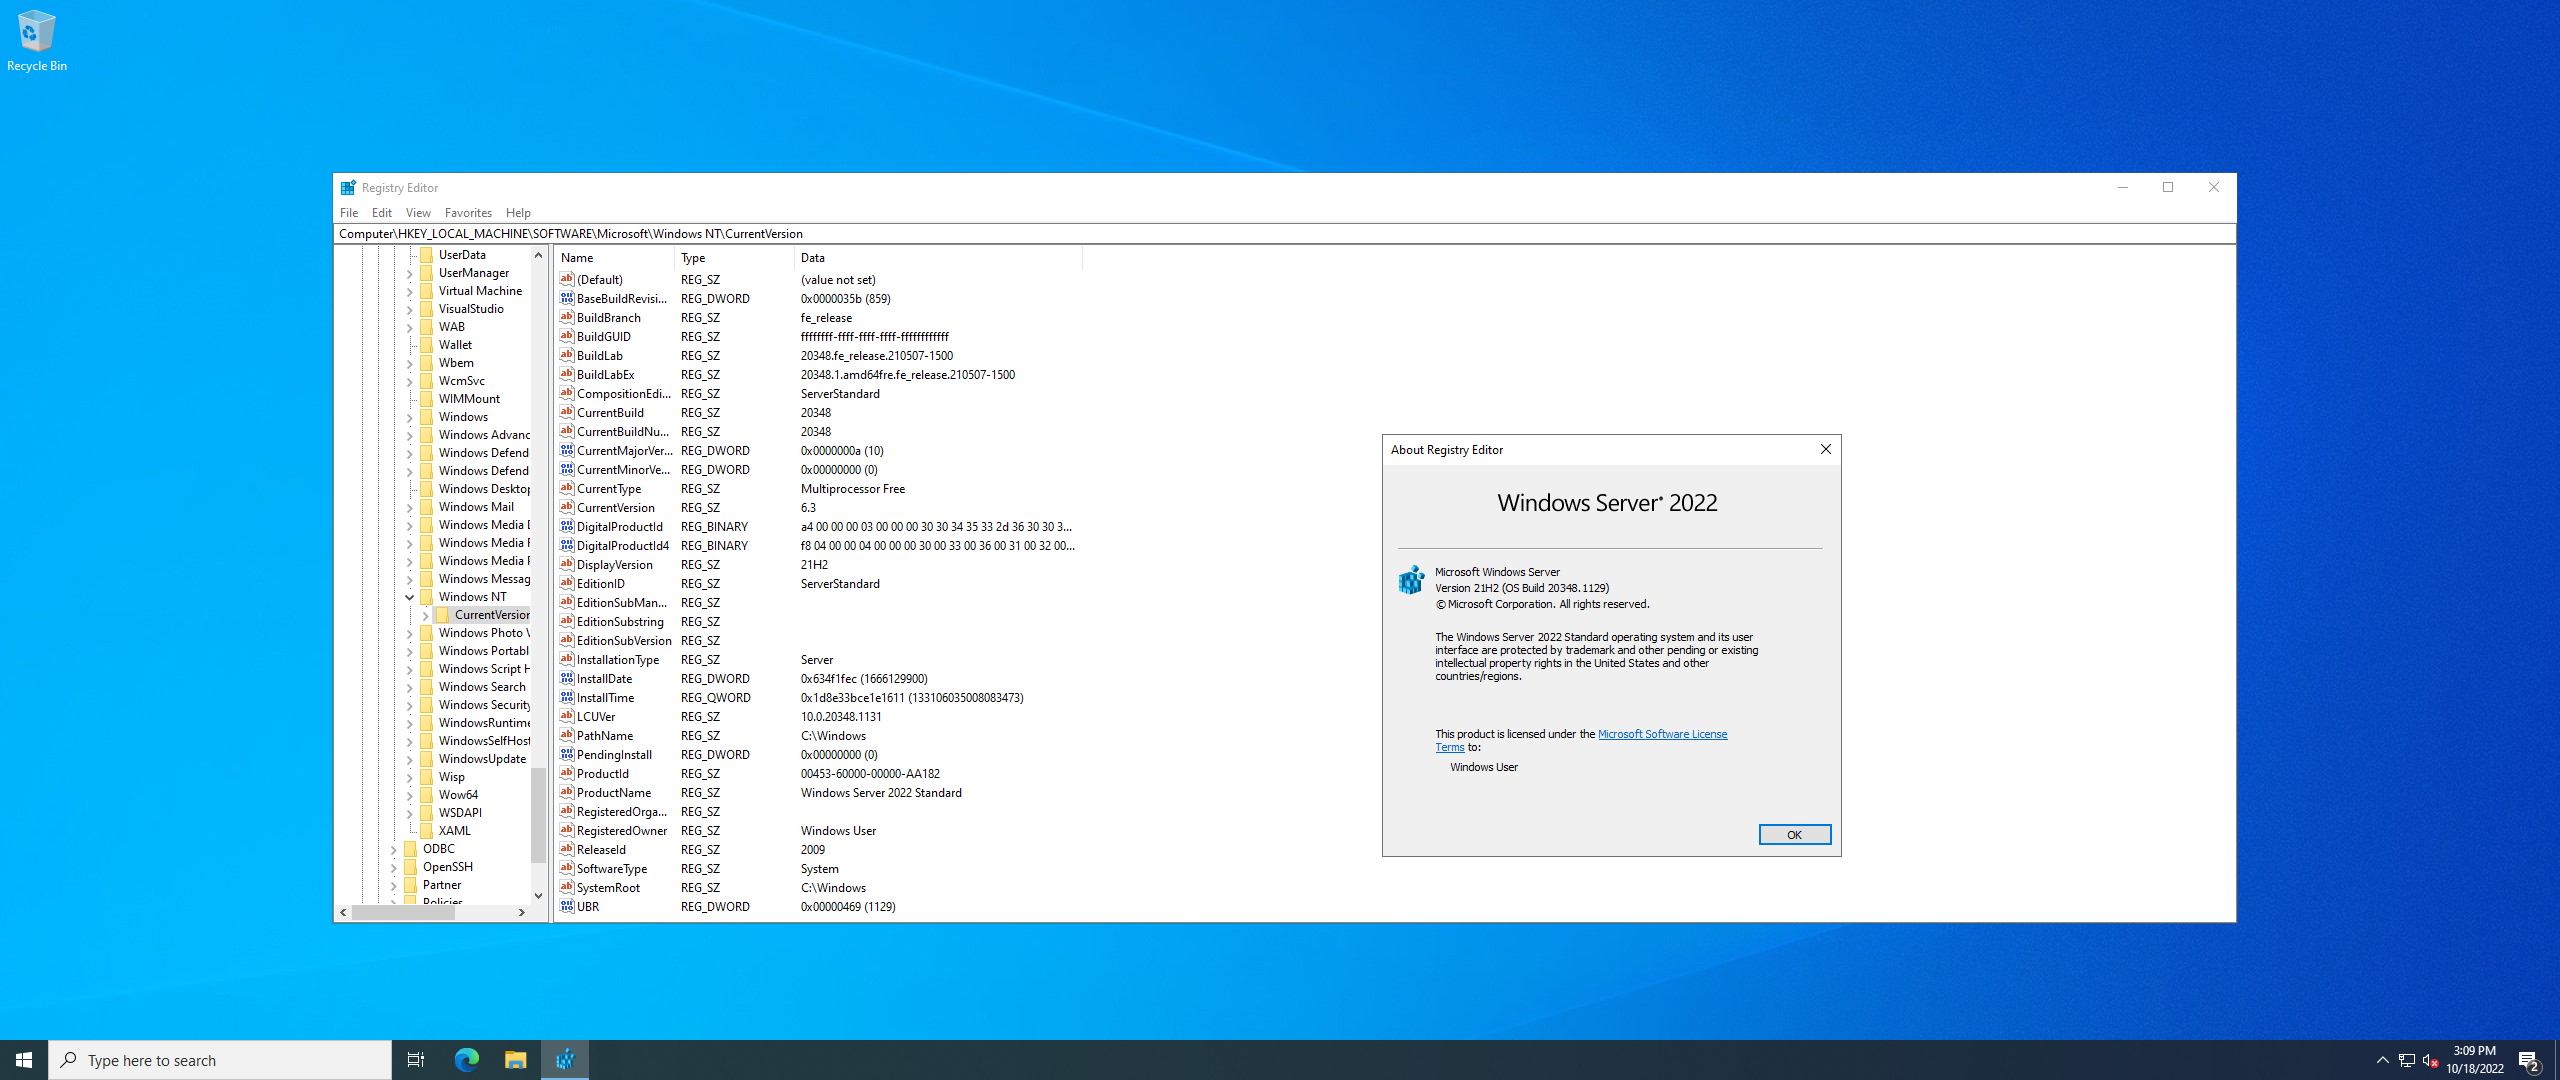Click the registry path address bar

1284,233
